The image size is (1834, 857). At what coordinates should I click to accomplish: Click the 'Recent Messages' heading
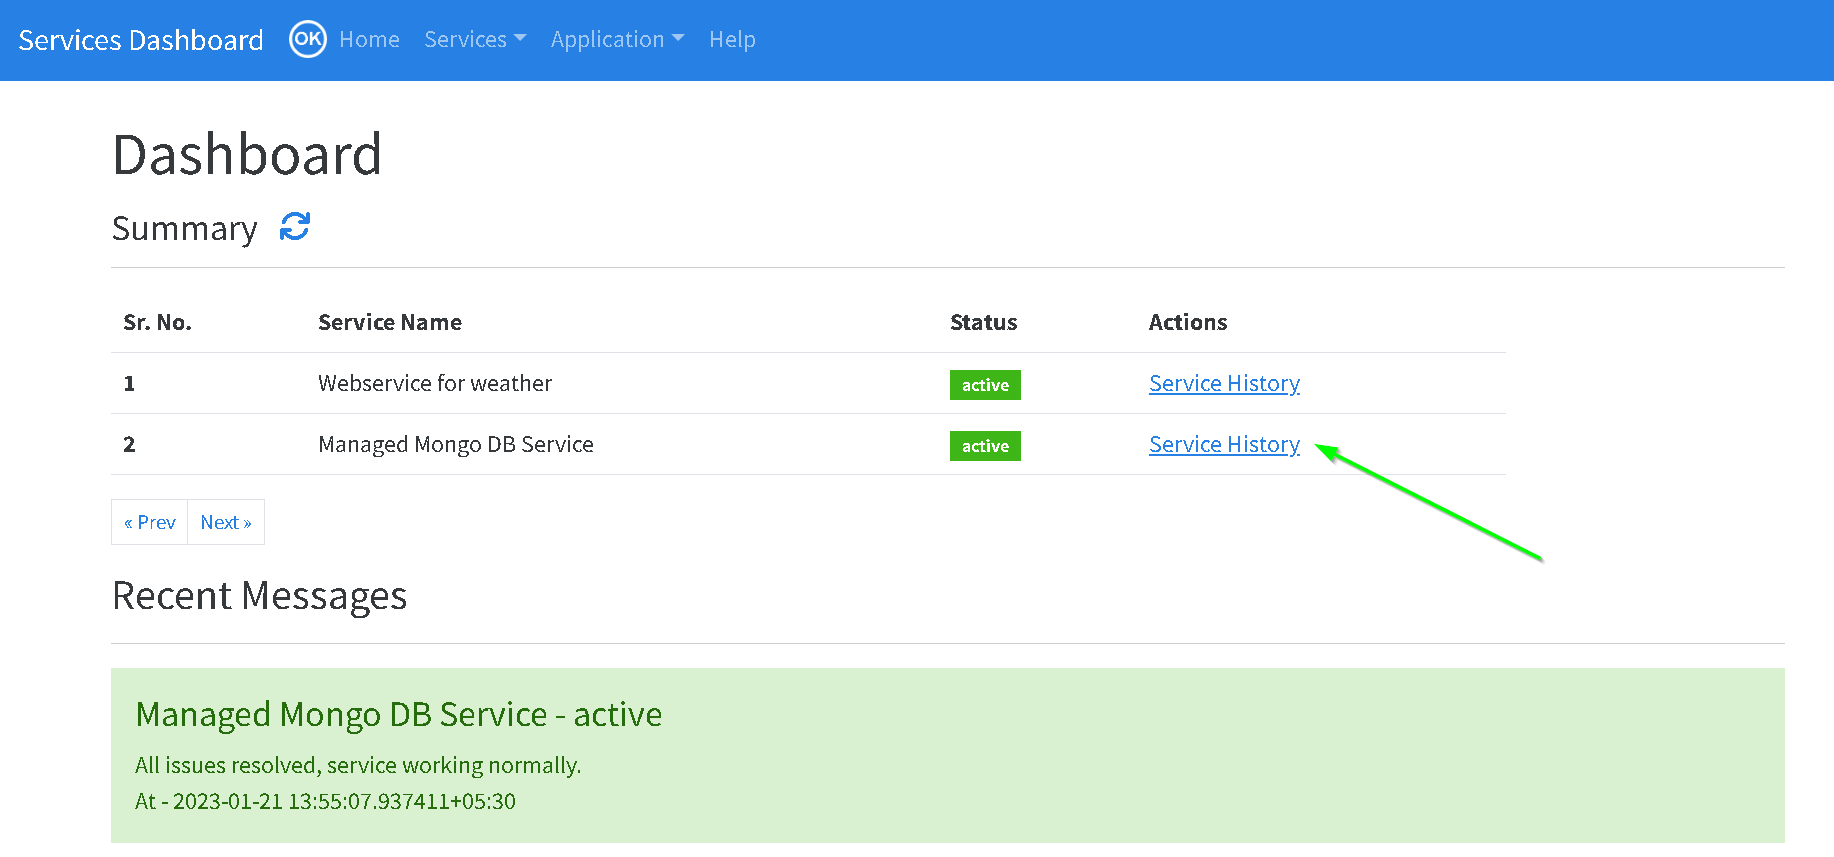click(260, 596)
